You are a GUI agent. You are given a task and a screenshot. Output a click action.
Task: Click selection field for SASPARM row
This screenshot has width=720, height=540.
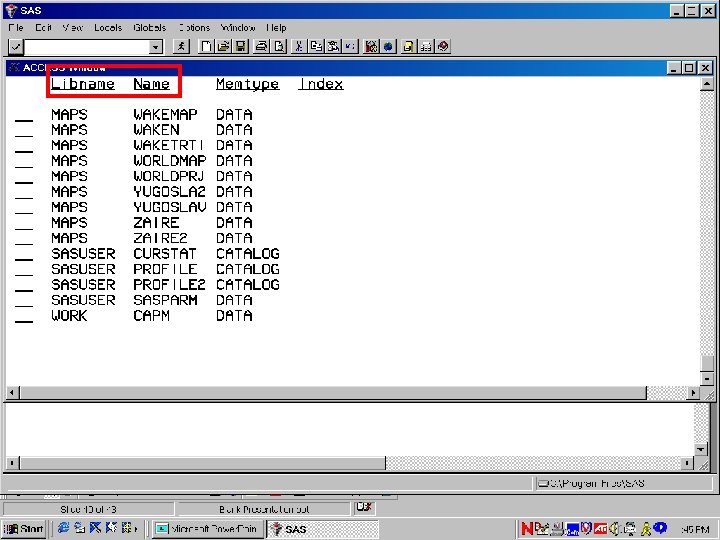point(24,302)
